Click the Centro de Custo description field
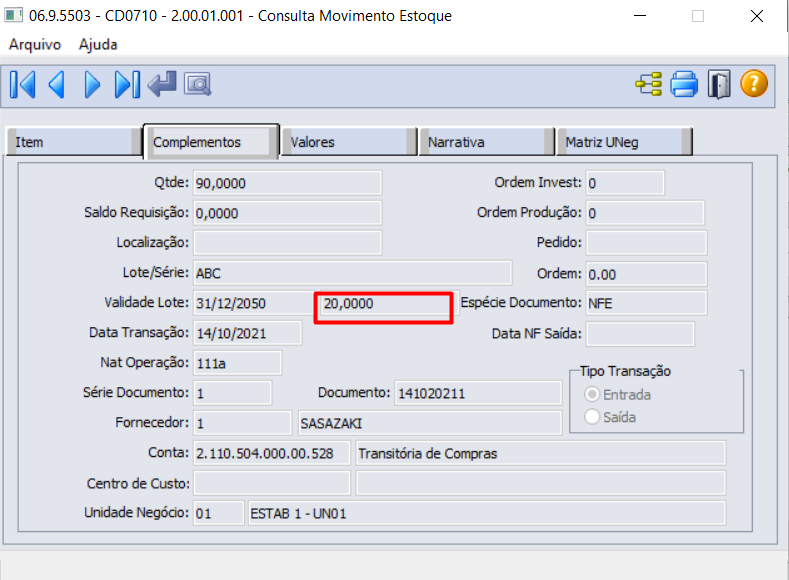The height and width of the screenshot is (580, 789). pyautogui.click(x=540, y=483)
